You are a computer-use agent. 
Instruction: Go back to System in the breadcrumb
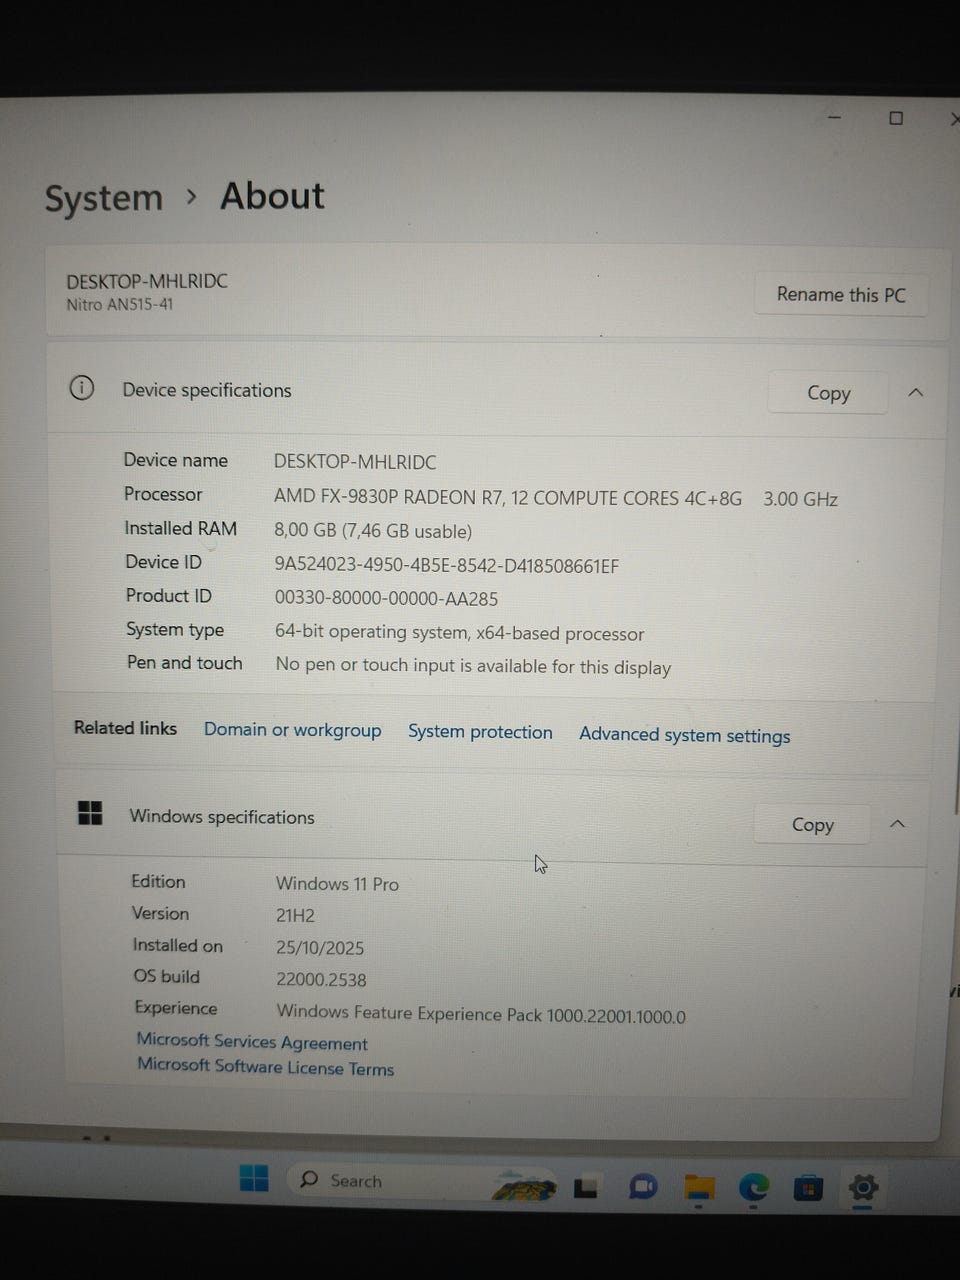point(103,198)
